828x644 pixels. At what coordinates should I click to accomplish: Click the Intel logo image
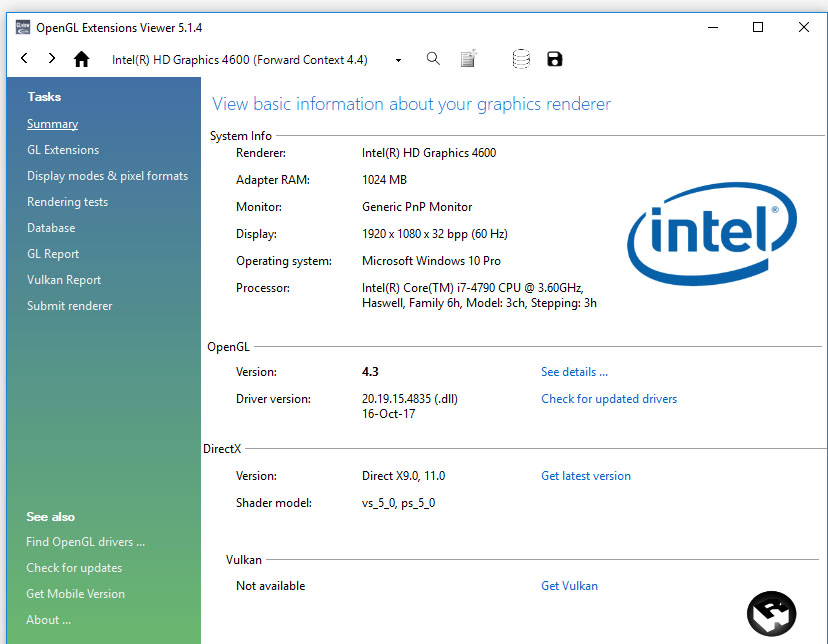712,234
